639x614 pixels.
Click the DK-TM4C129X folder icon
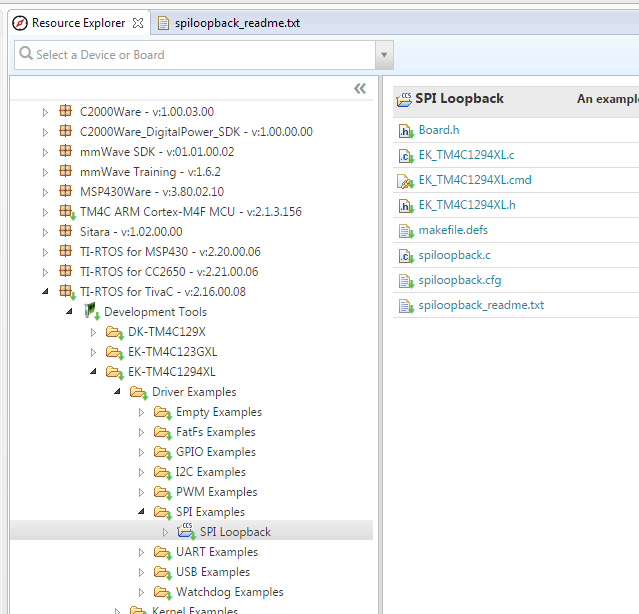click(x=115, y=332)
